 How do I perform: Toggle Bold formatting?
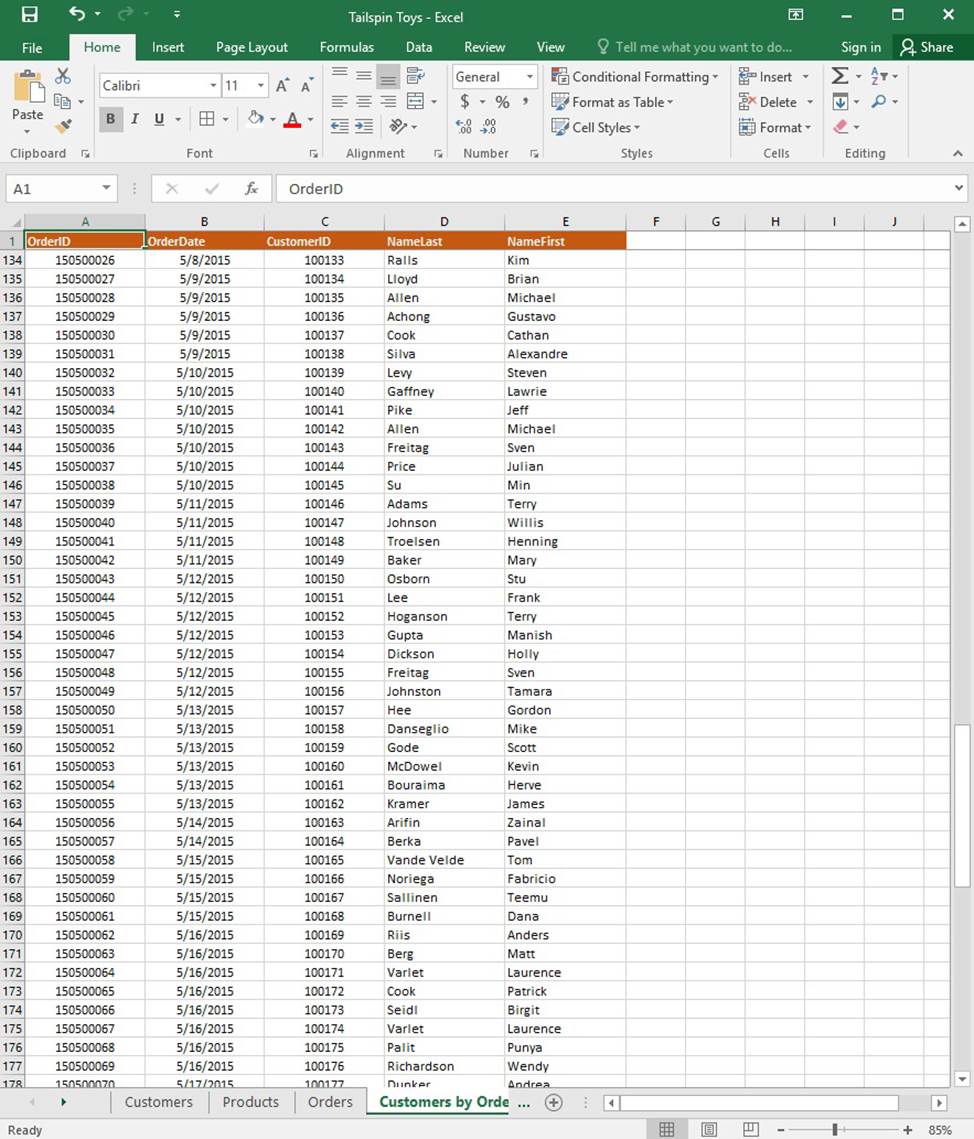110,119
